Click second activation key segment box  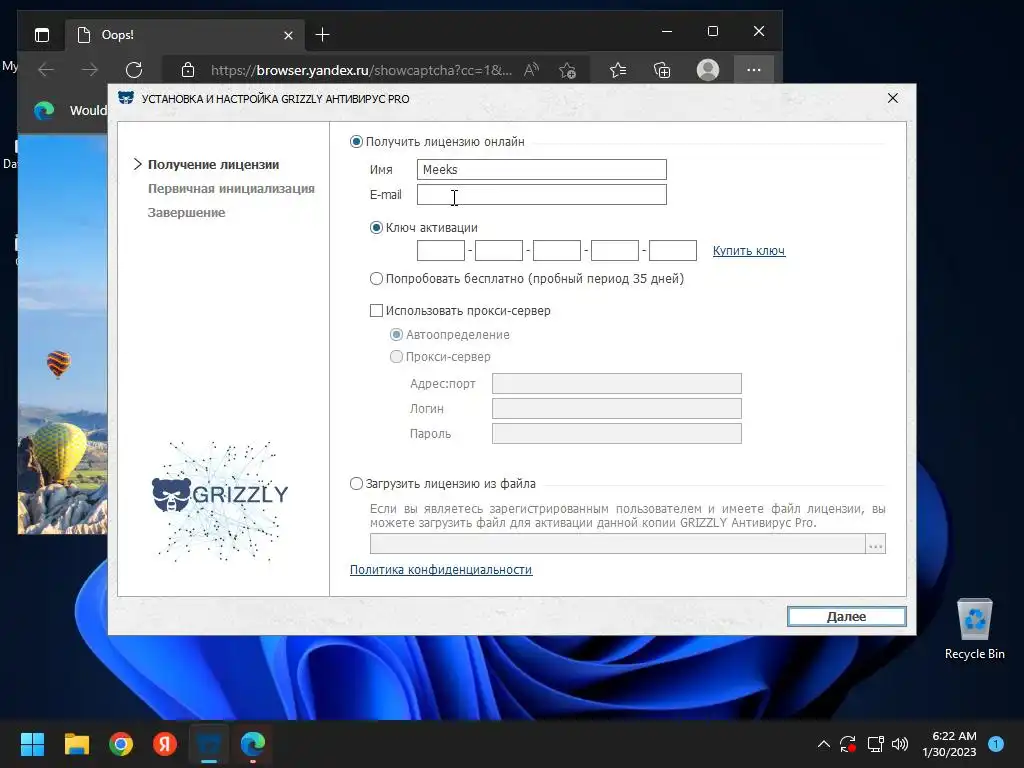click(x=499, y=251)
